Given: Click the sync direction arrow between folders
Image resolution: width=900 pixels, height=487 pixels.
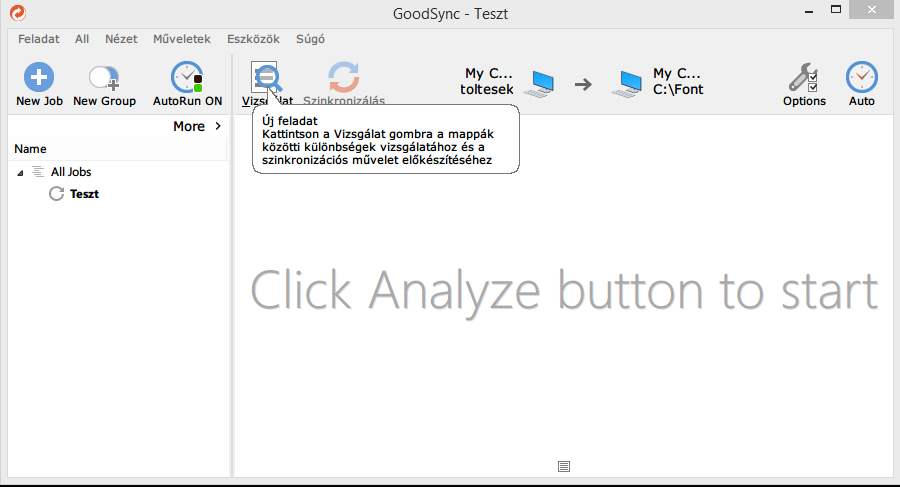Looking at the screenshot, I should click(583, 83).
